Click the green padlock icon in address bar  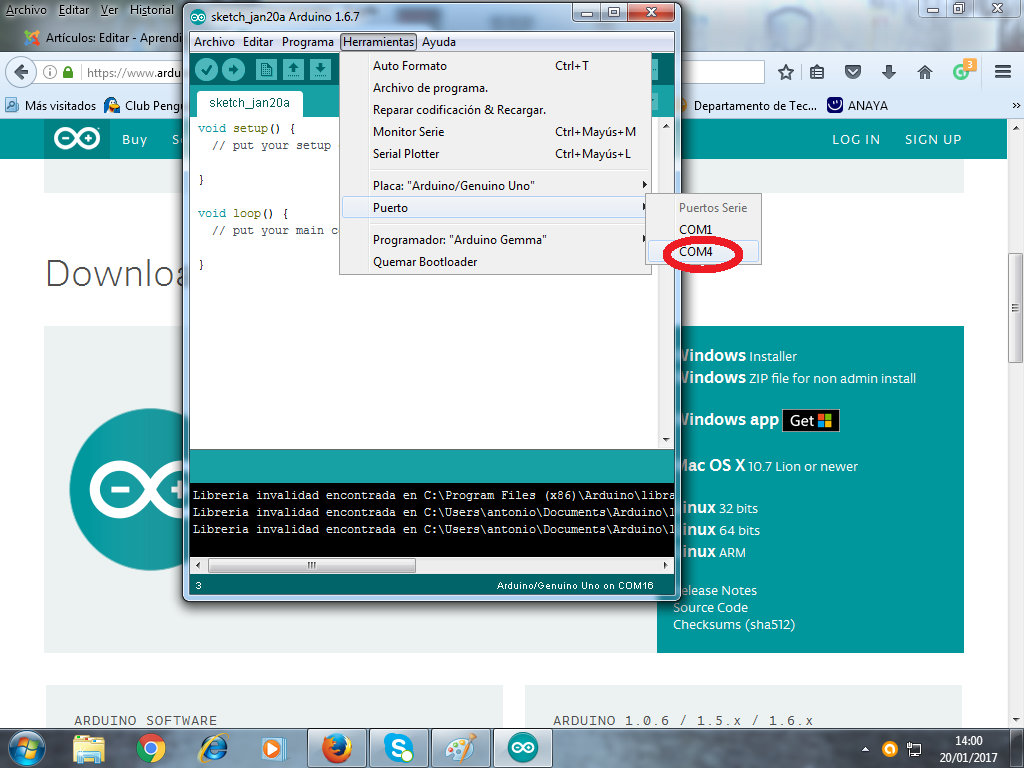click(68, 72)
